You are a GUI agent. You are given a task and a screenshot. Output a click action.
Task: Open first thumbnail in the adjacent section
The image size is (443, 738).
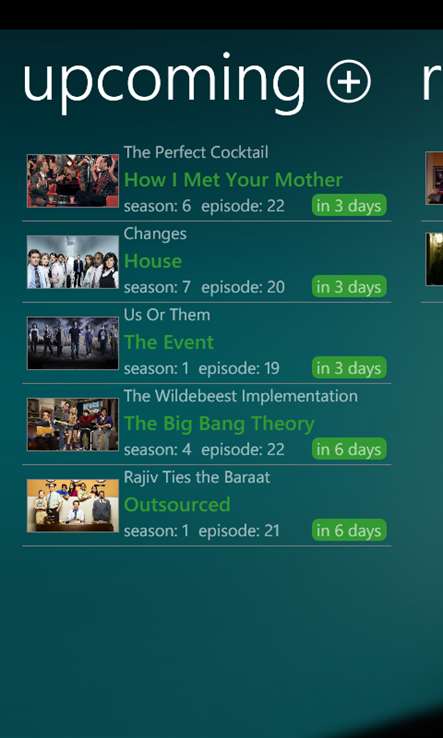[434, 178]
